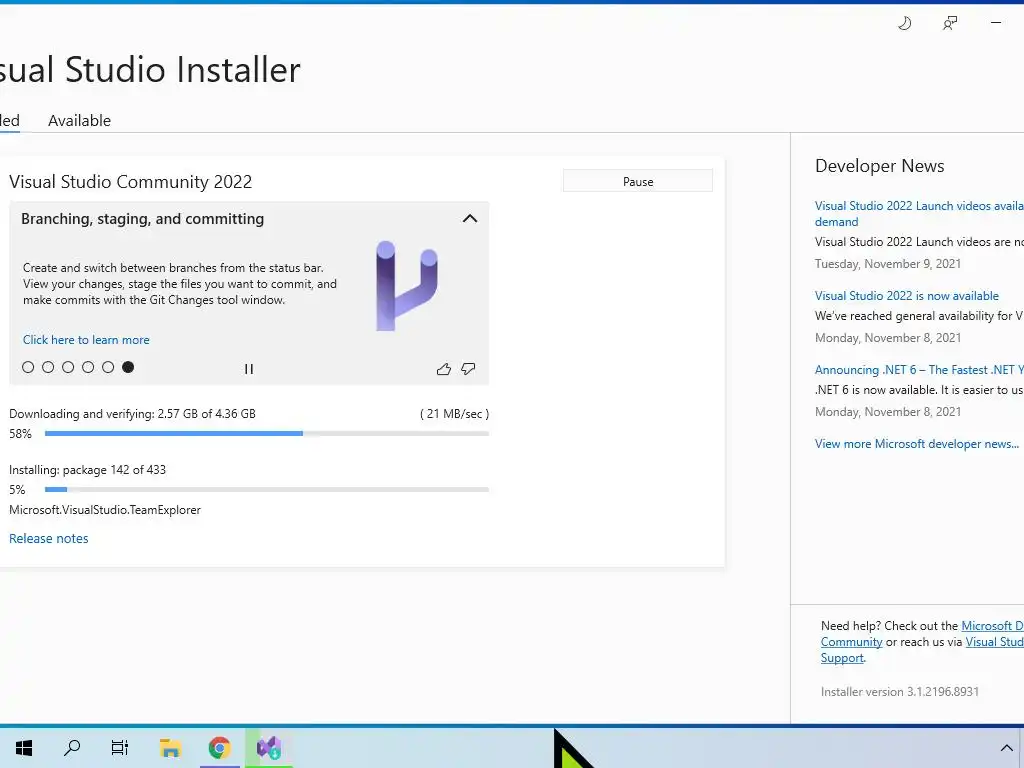1024x768 pixels.
Task: Click the thumbs up icon
Action: 443,369
